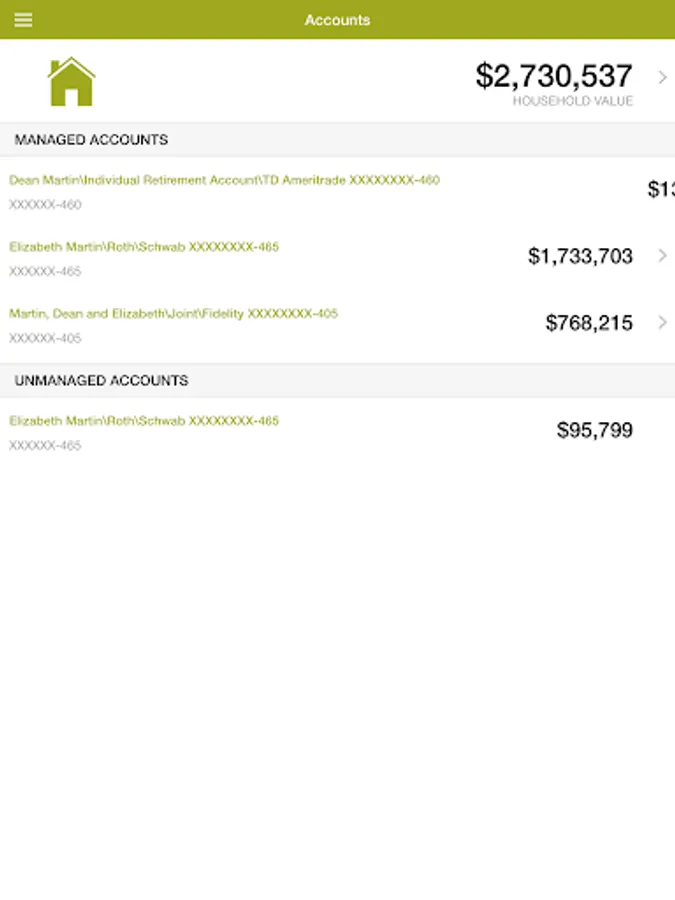Expand household value details chevron

(662, 77)
